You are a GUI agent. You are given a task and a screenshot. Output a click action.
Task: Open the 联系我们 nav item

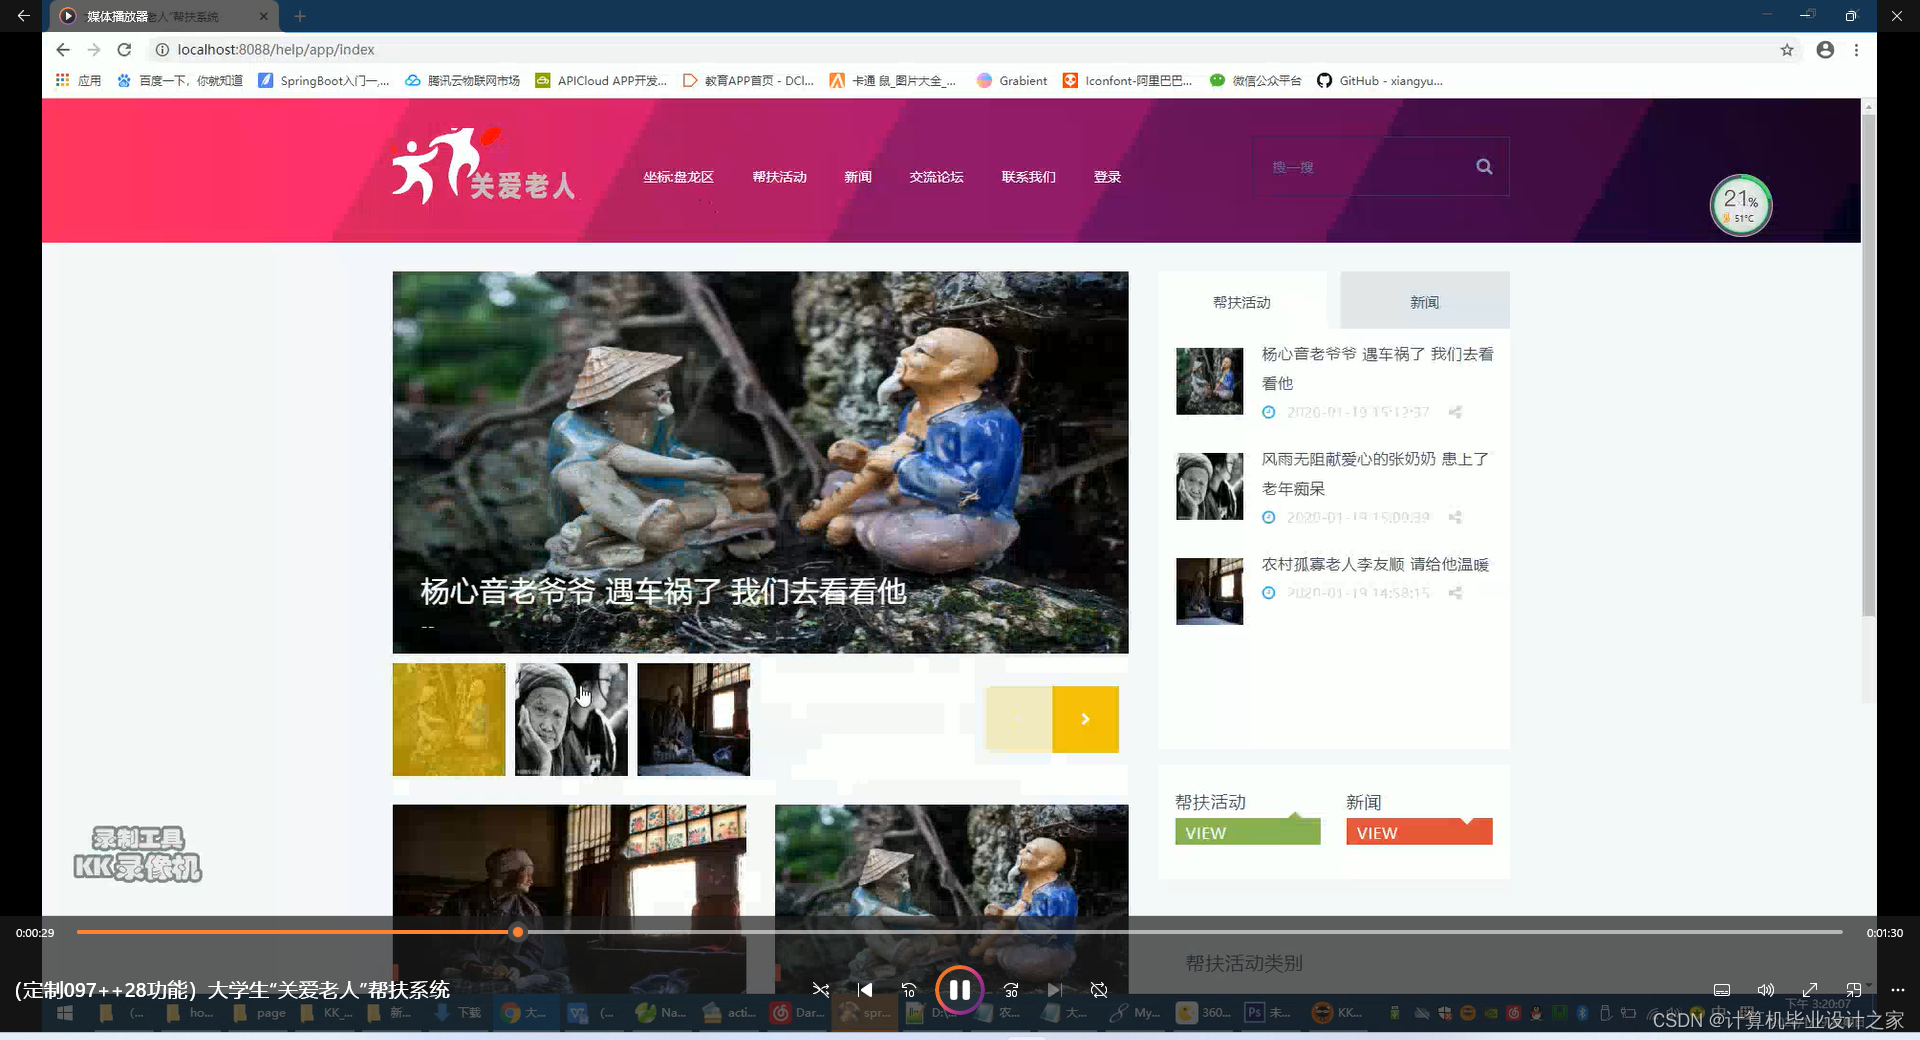coord(1028,177)
